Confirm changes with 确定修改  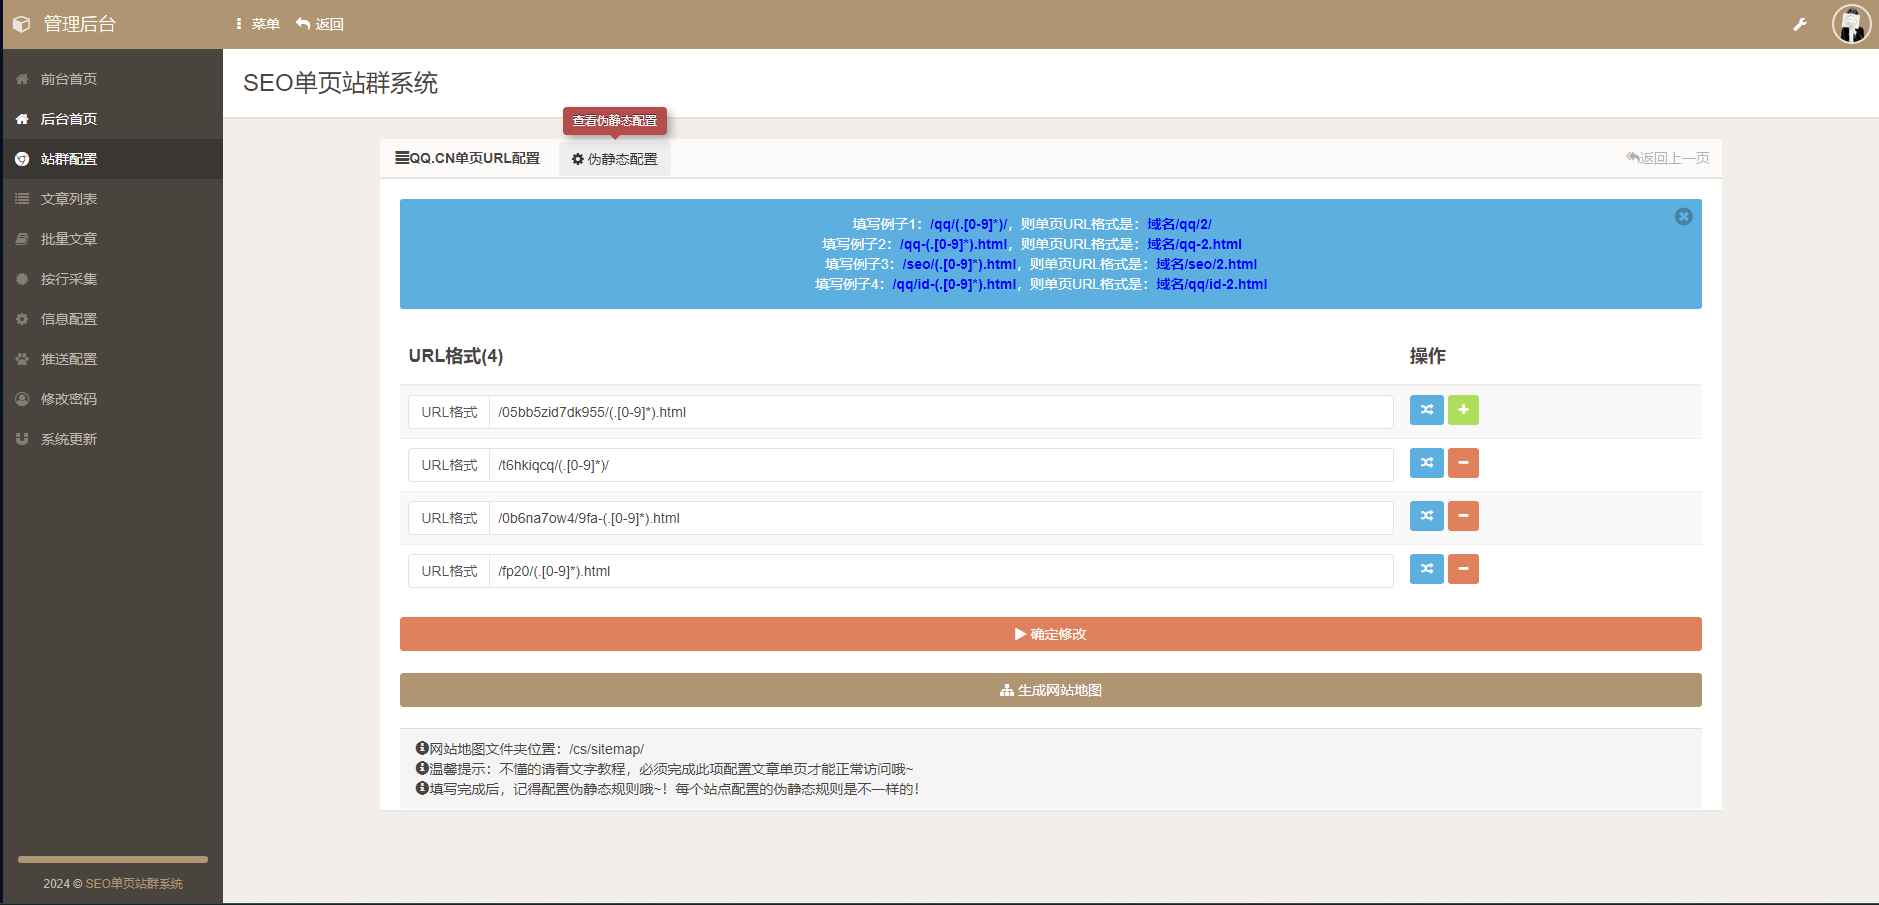click(1049, 633)
